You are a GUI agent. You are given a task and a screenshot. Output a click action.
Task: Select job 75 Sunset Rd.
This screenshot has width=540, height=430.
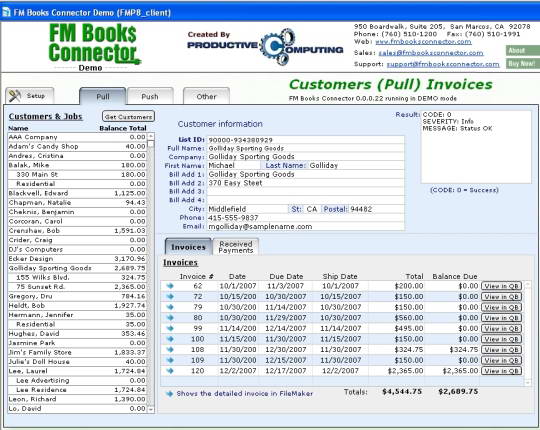click(77, 287)
